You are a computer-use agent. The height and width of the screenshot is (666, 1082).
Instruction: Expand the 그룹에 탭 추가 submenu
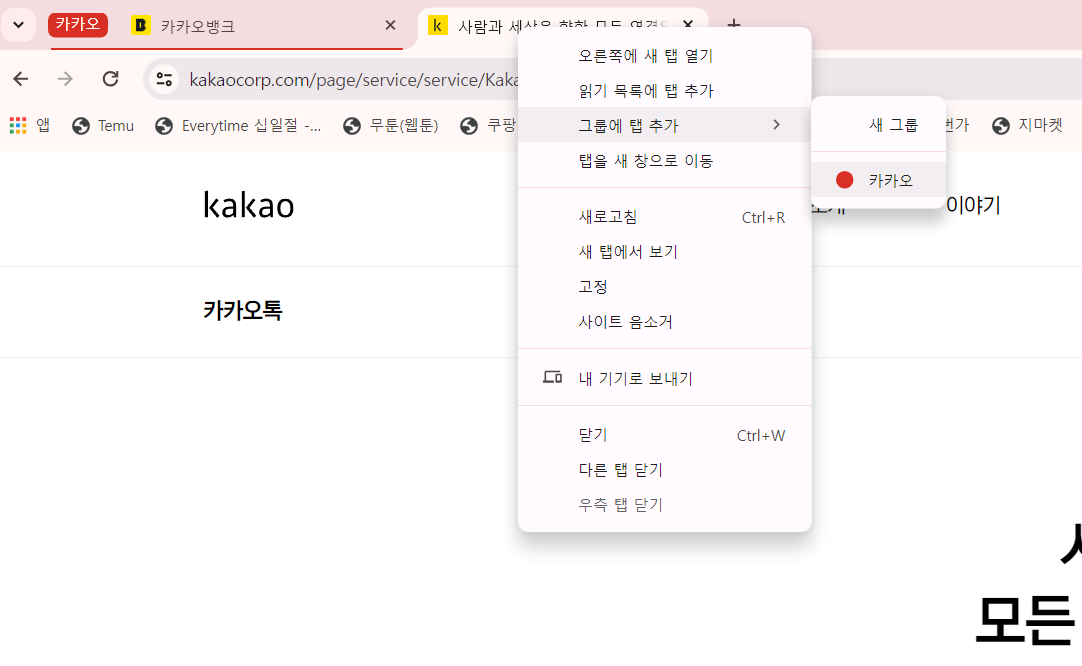pyautogui.click(x=665, y=125)
